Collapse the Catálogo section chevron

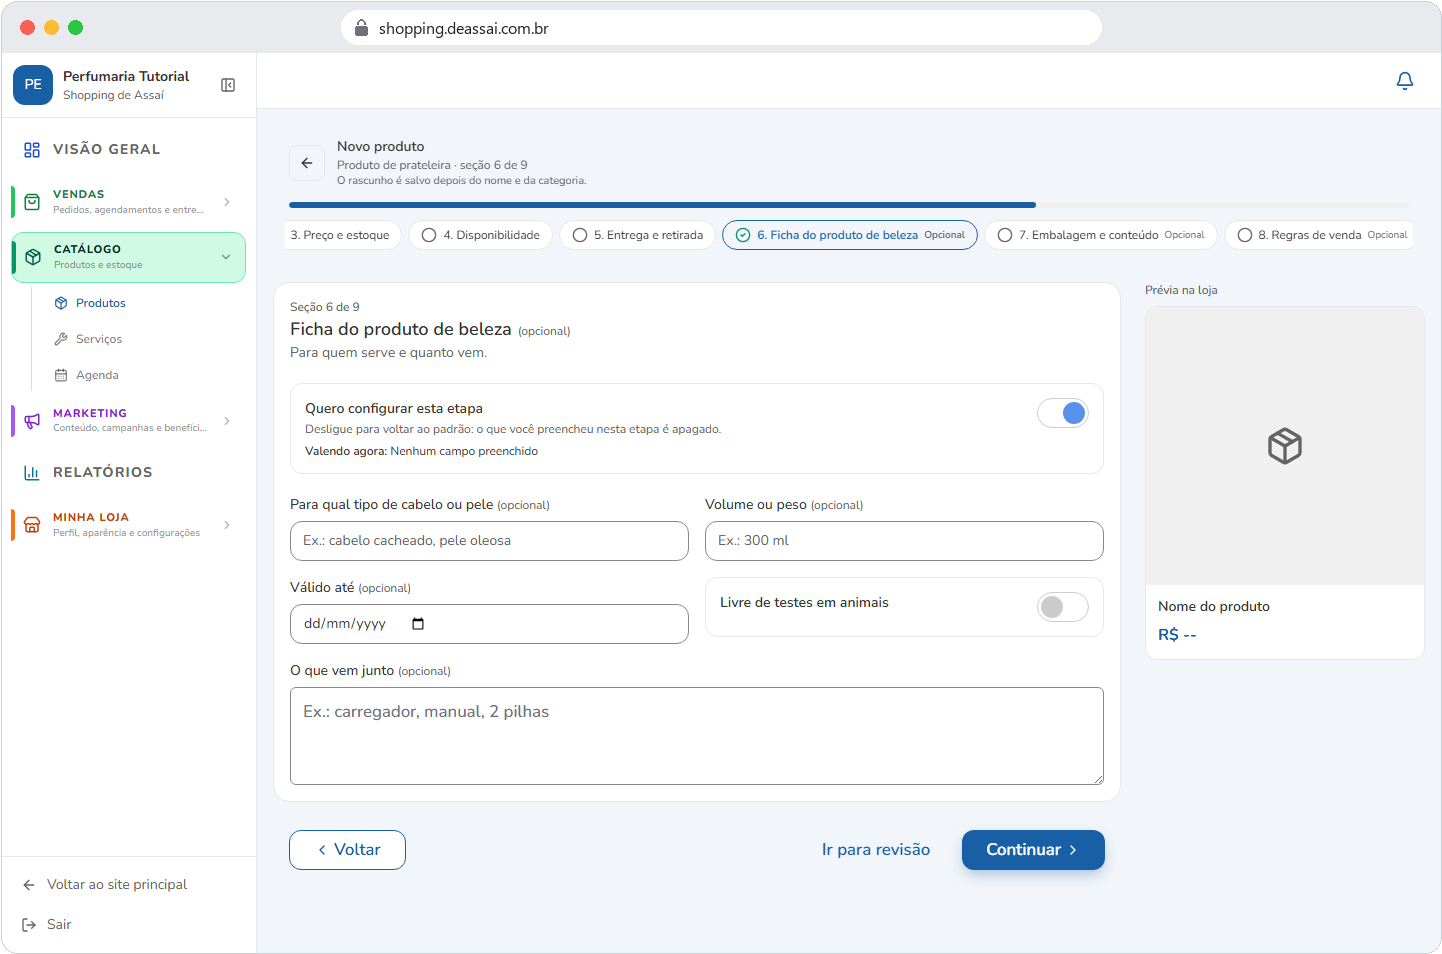pyautogui.click(x=226, y=257)
